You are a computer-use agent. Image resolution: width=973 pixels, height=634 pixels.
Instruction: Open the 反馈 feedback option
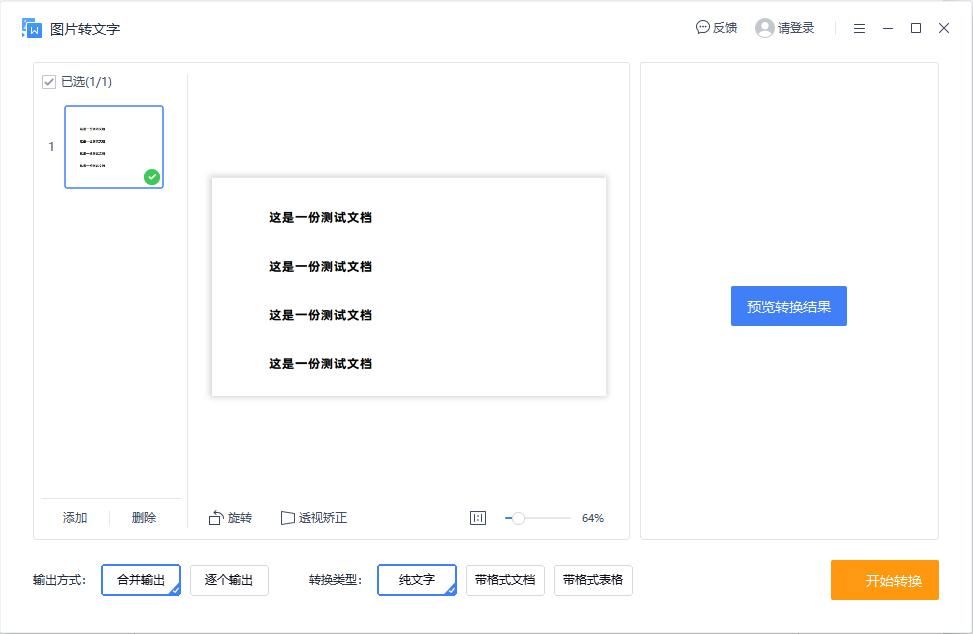716,27
